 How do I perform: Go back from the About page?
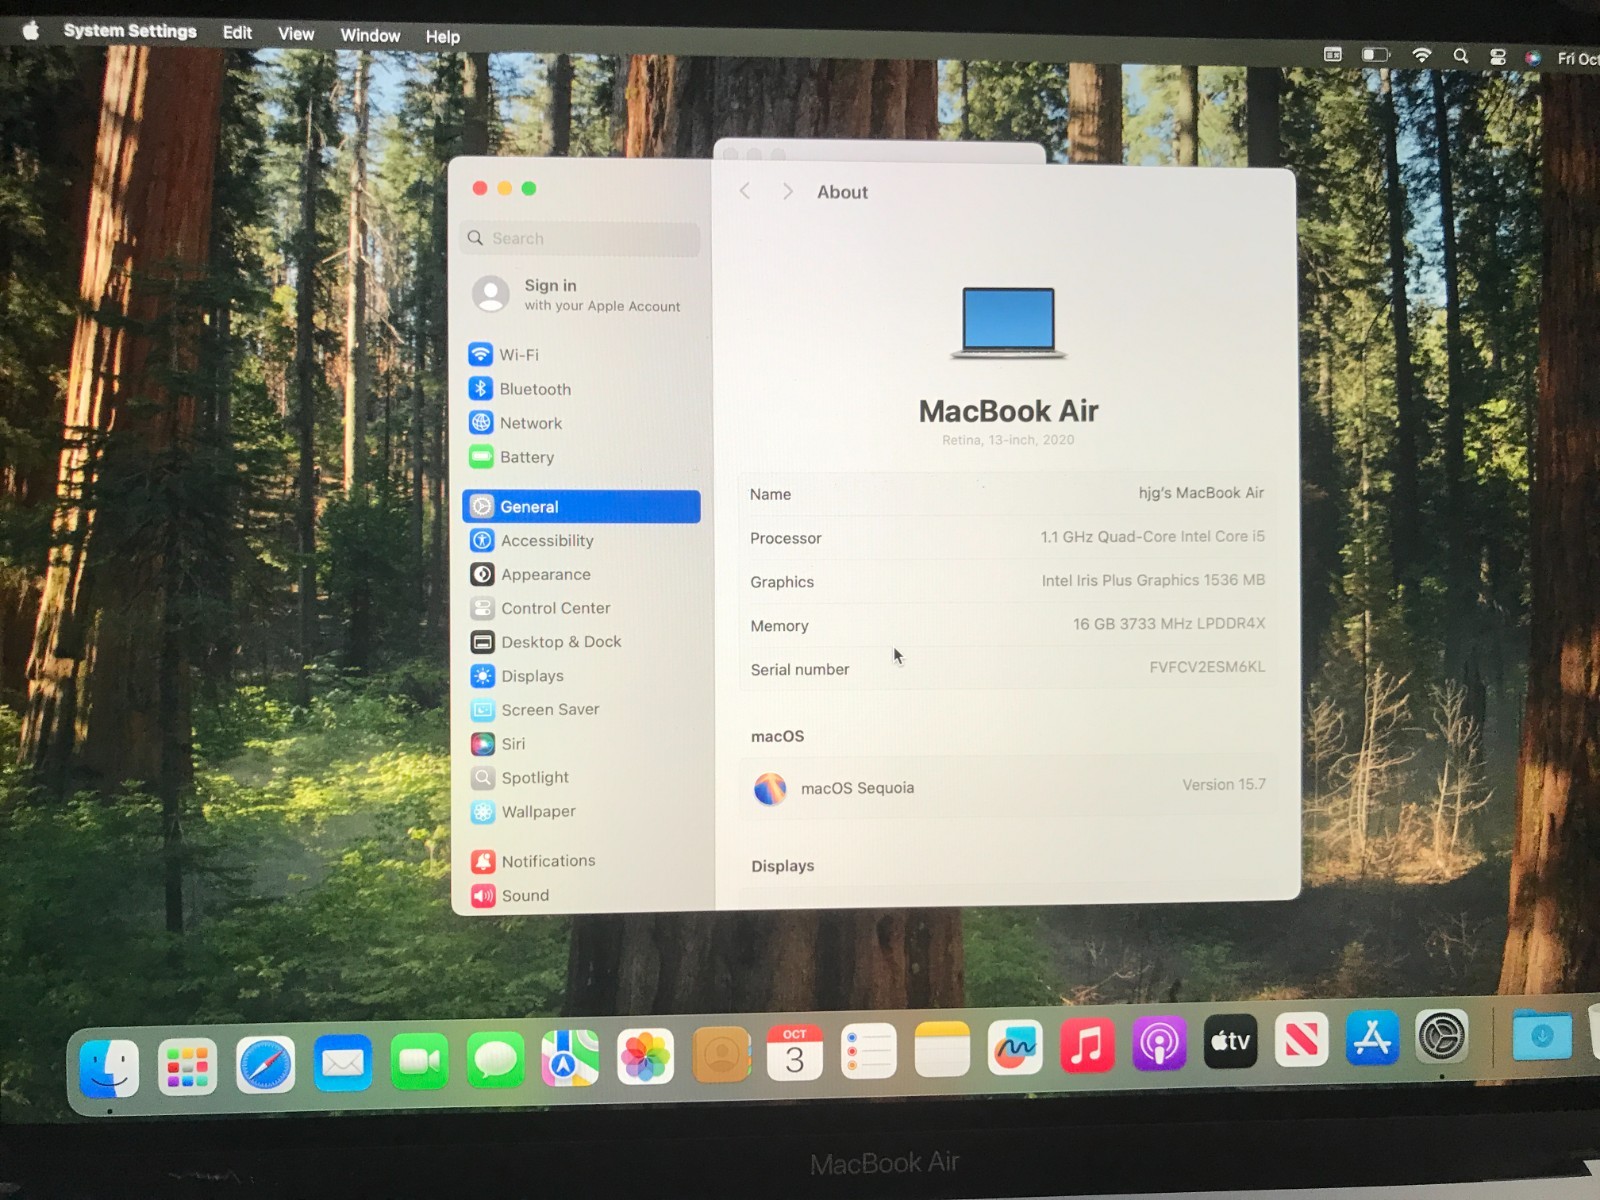pyautogui.click(x=745, y=191)
